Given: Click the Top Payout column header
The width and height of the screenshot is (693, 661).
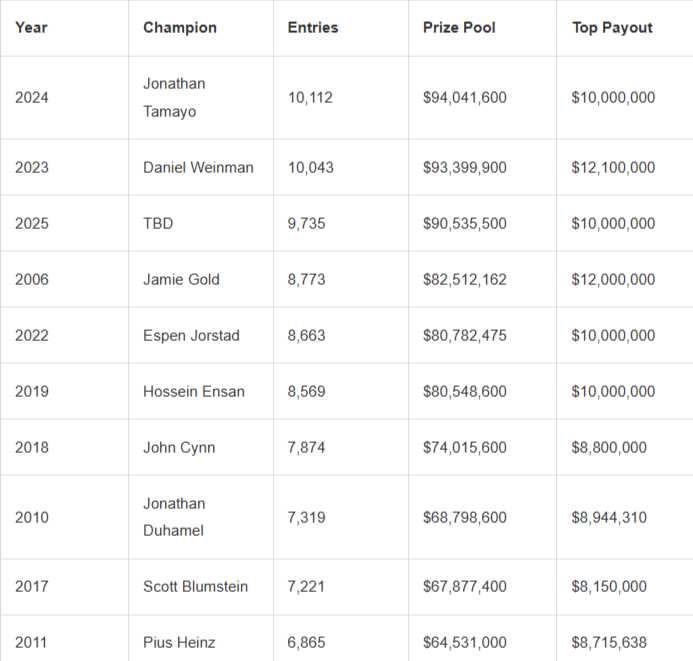Looking at the screenshot, I should click(x=612, y=27).
